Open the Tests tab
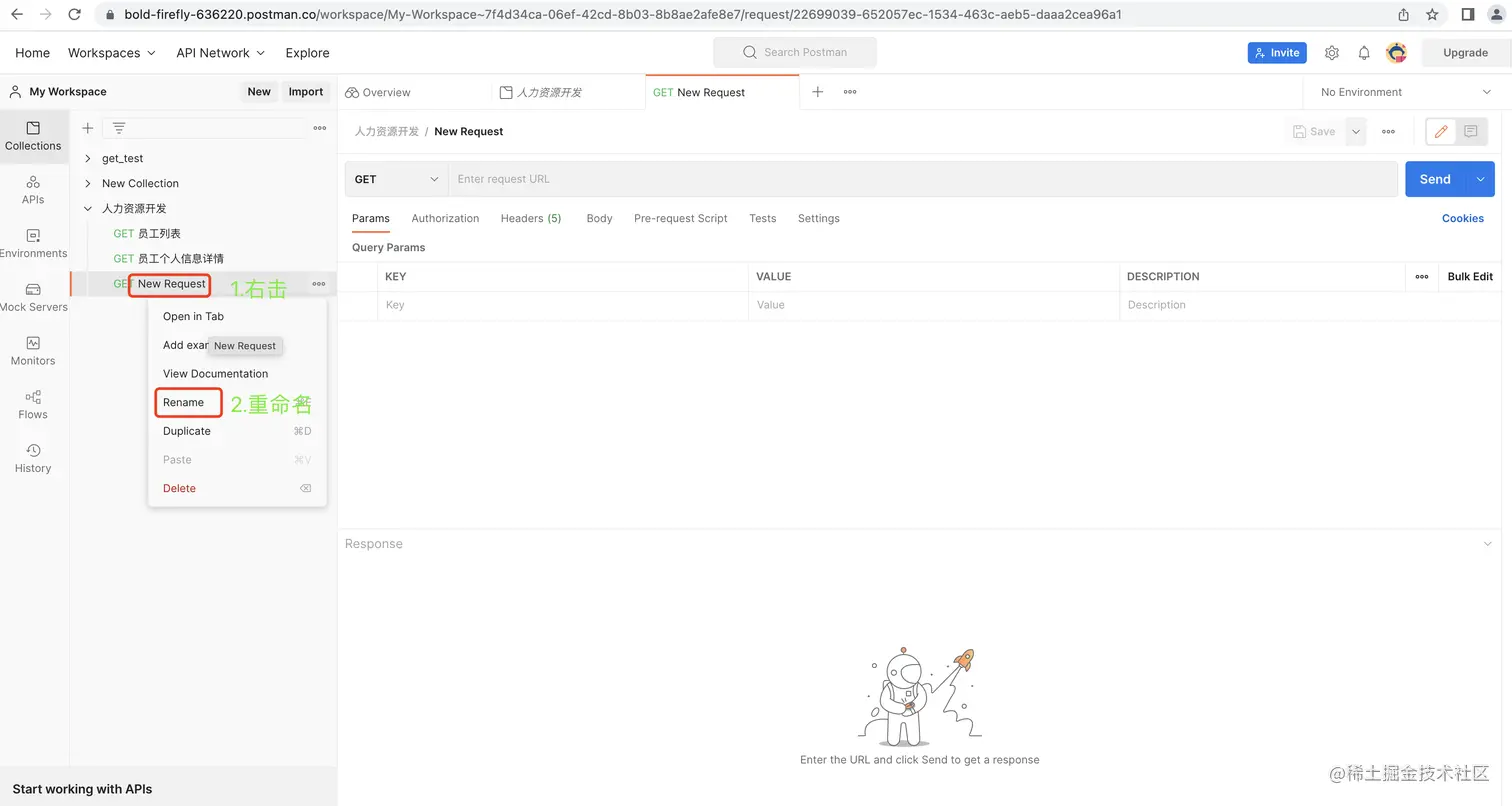1512x806 pixels. (x=763, y=219)
